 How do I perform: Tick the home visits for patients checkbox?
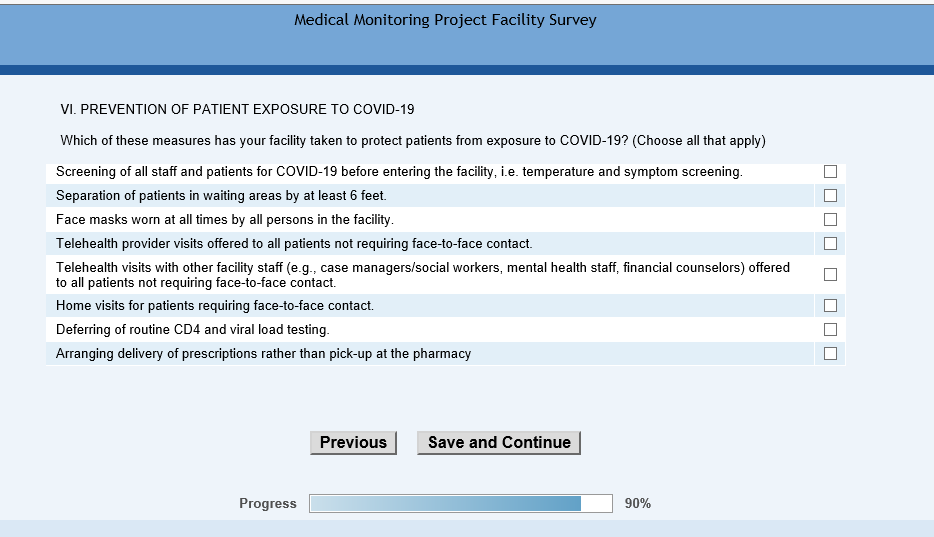(830, 306)
